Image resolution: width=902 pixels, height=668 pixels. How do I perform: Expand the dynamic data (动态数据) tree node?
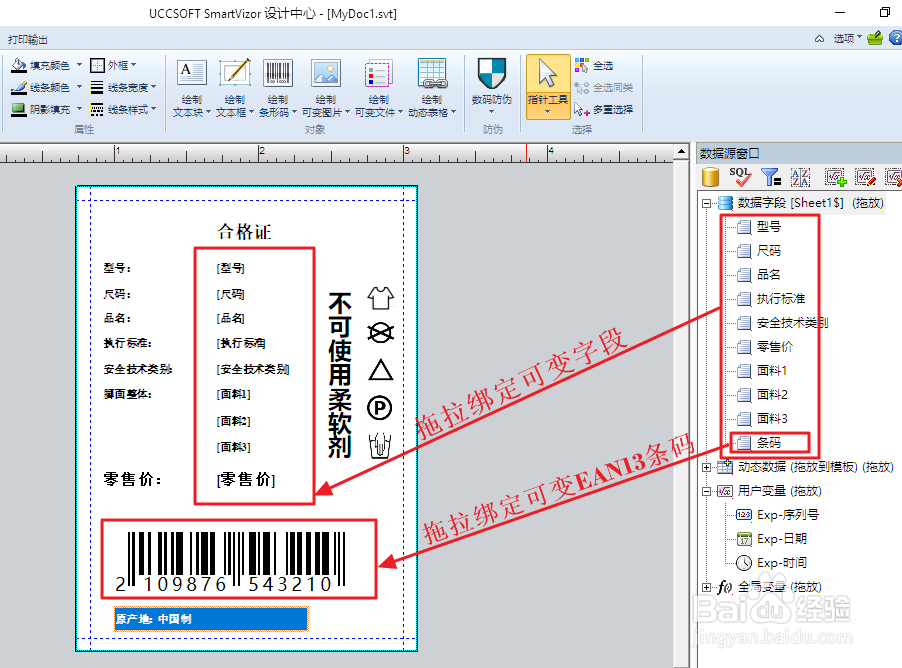pos(706,467)
